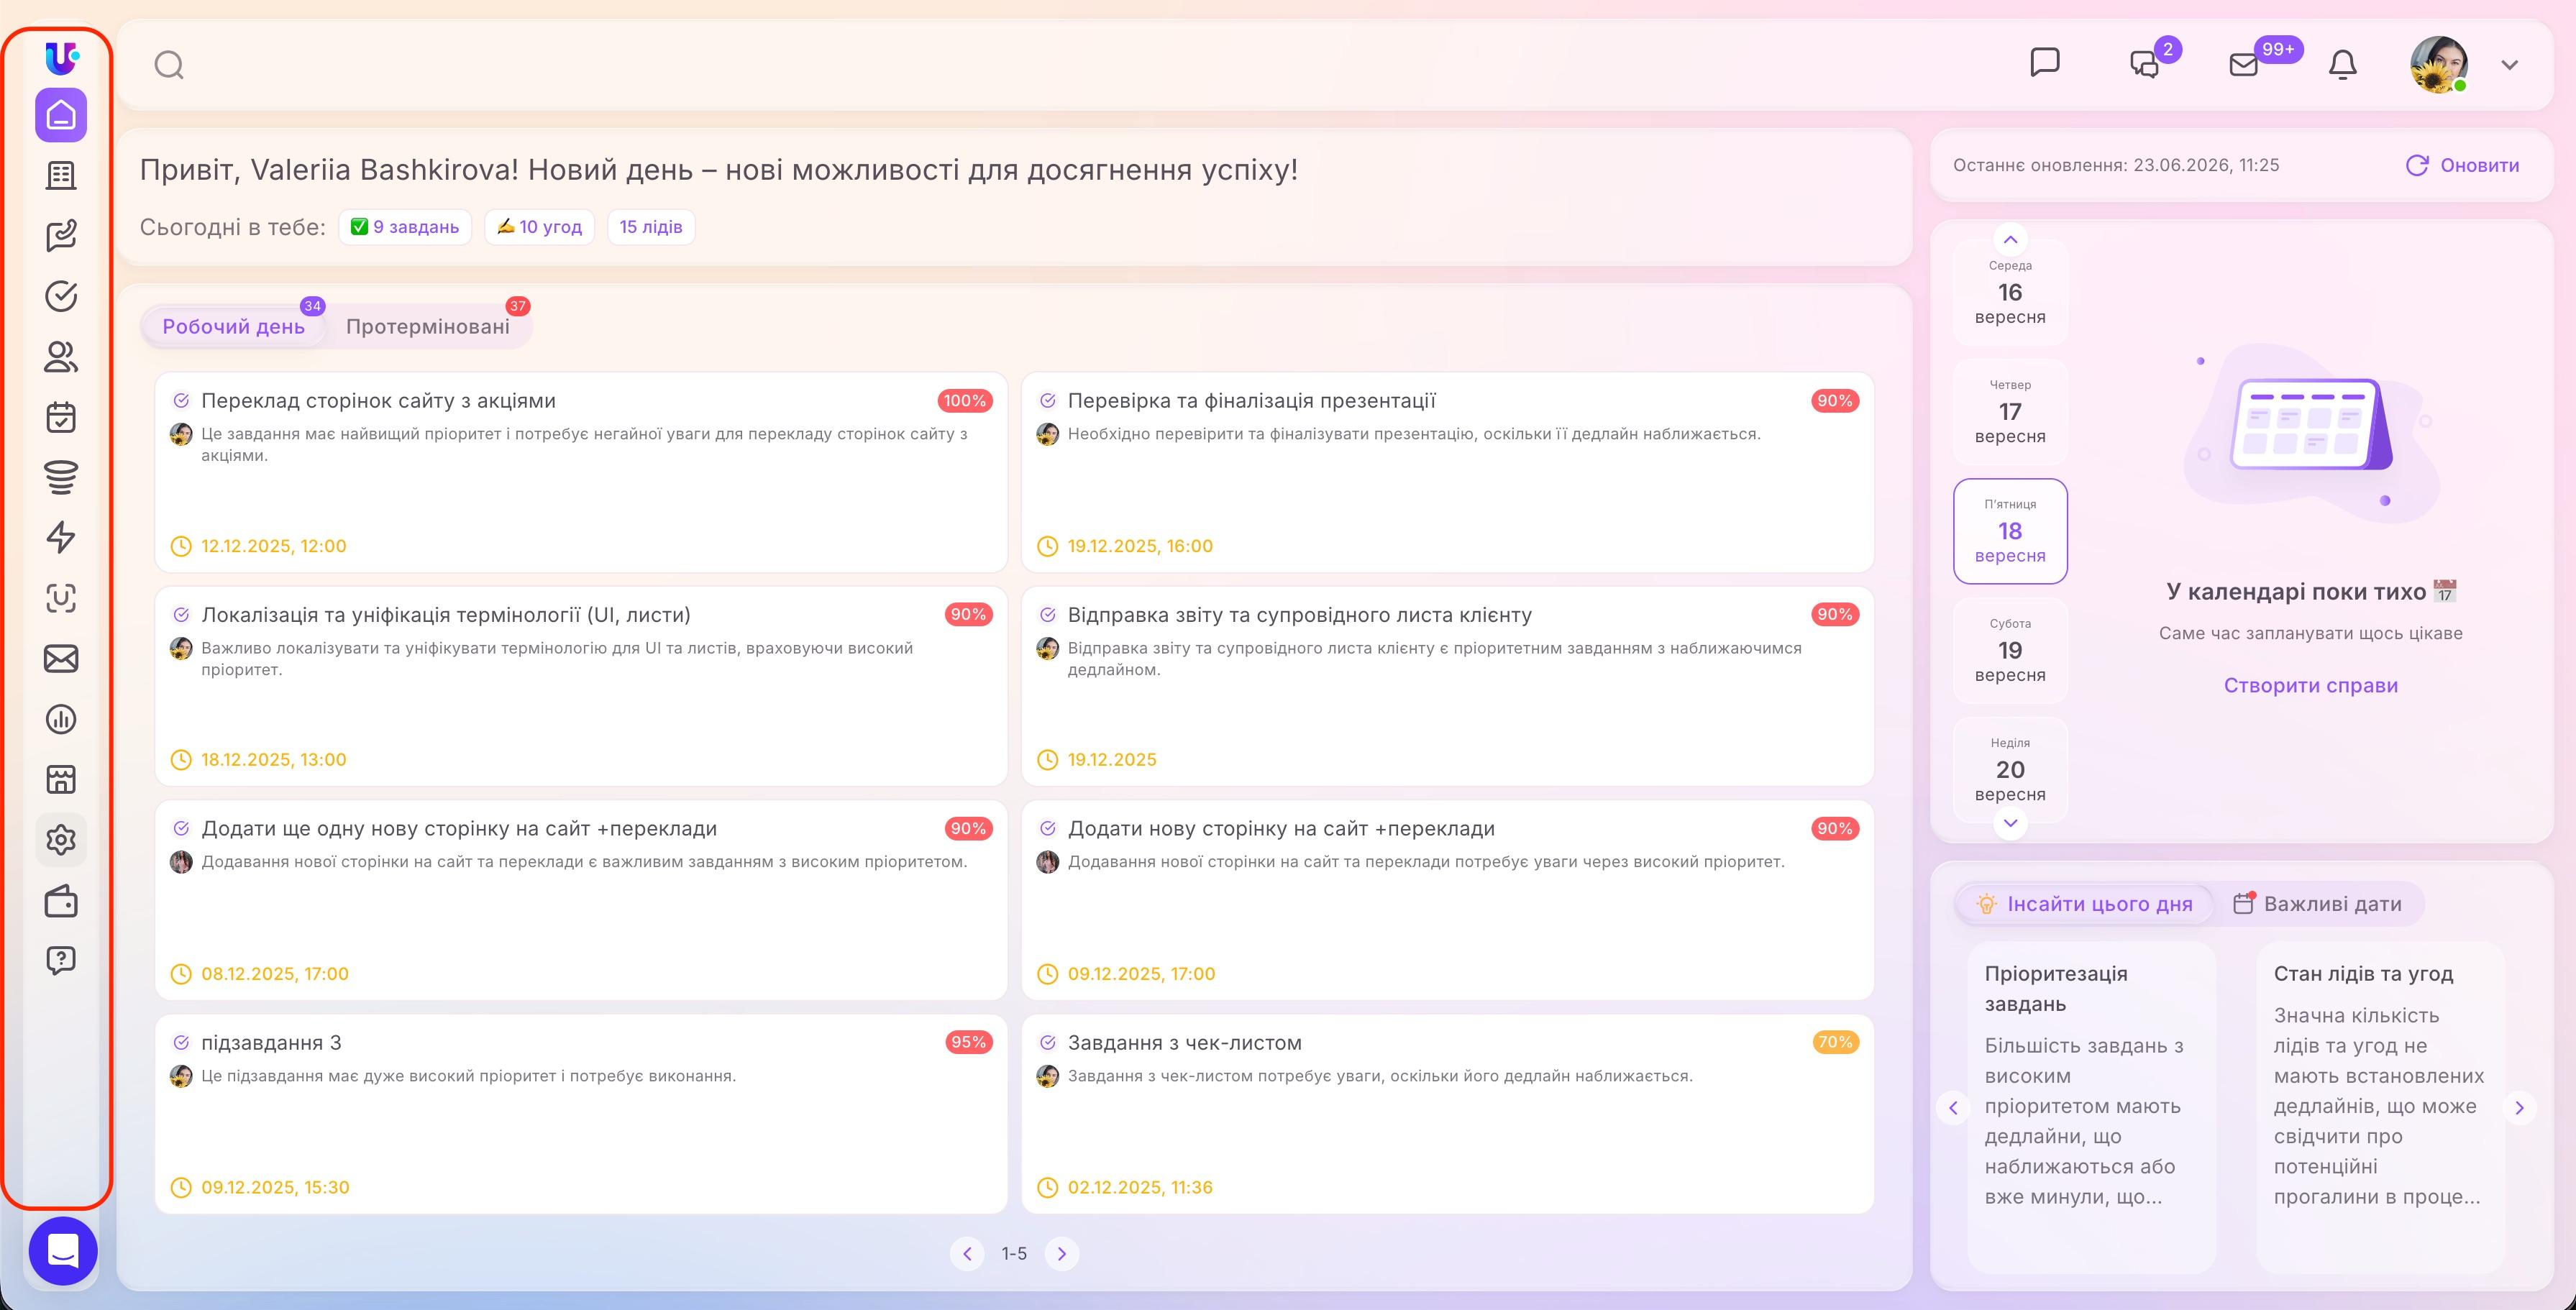
Task: Open the analytics chart icon in sidebar
Action: point(61,719)
